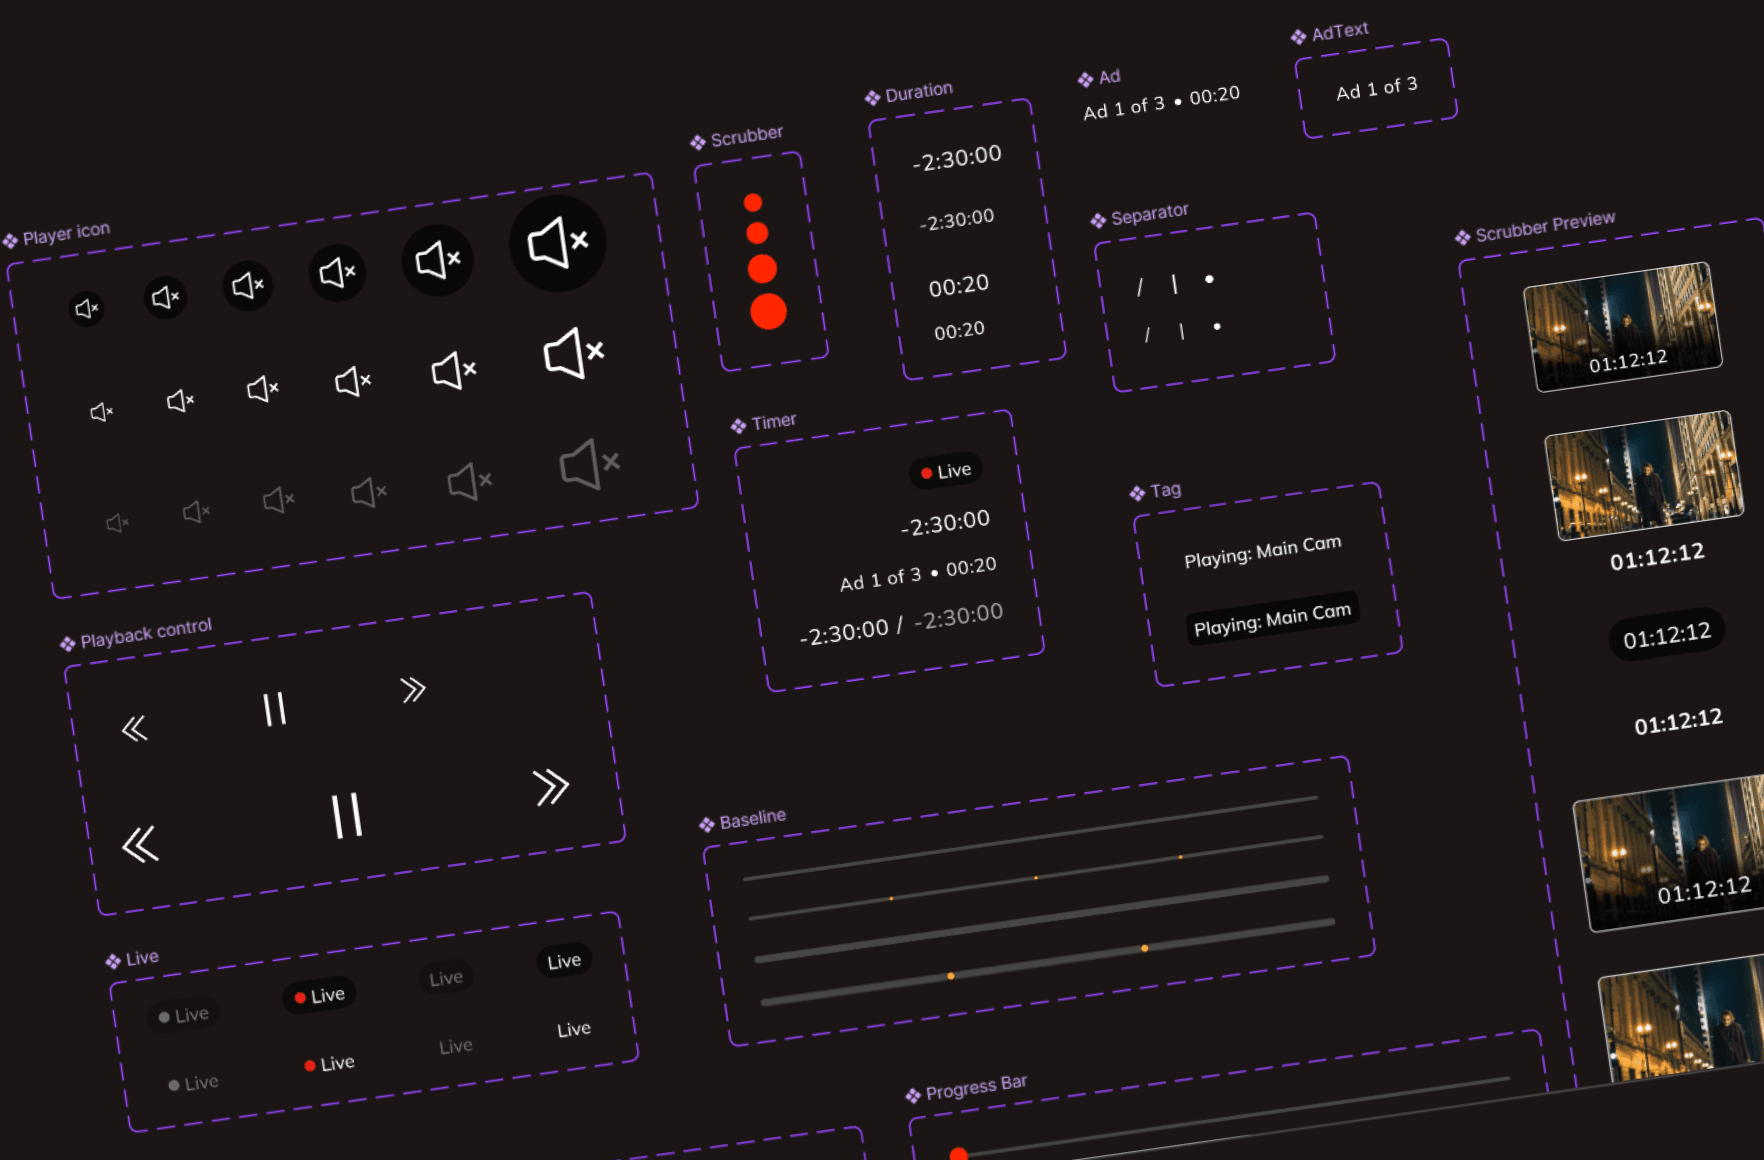Click gray-dot Live label without pill background
This screenshot has height=1160, width=1764.
[193, 1083]
